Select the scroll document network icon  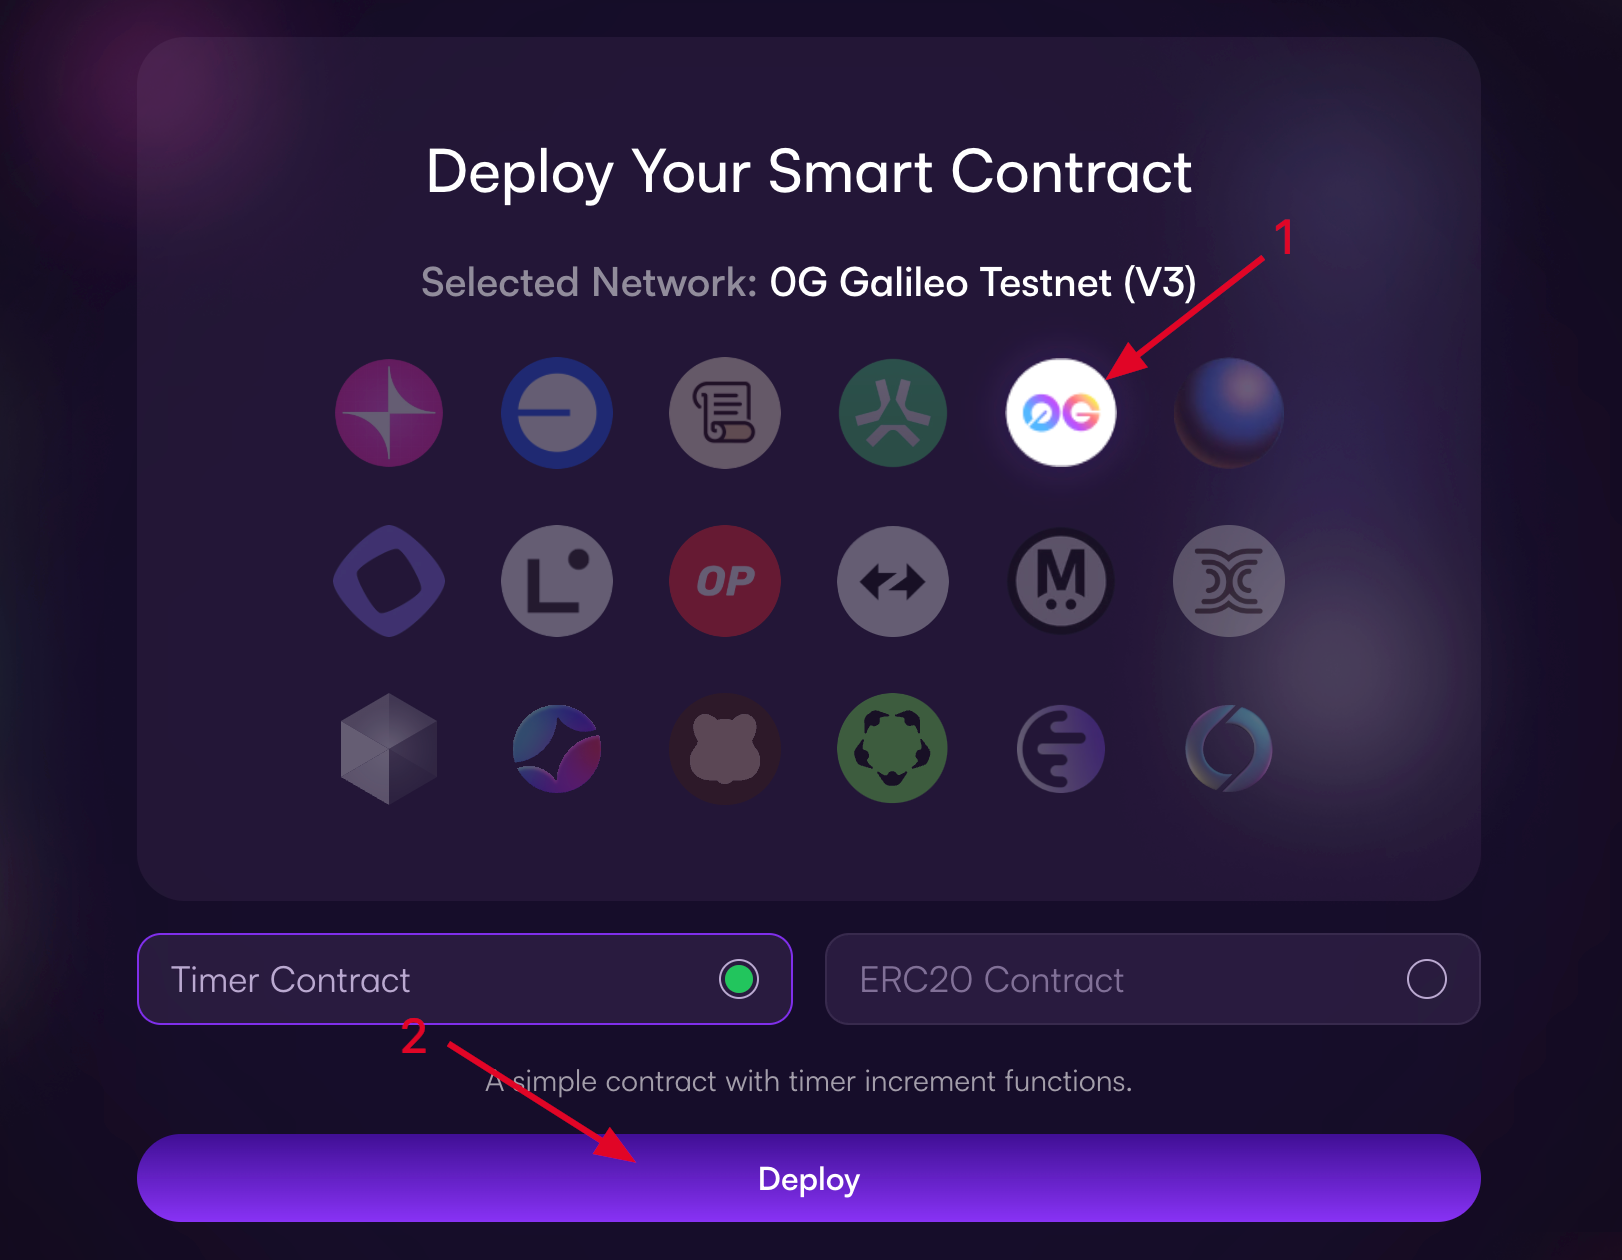point(725,413)
